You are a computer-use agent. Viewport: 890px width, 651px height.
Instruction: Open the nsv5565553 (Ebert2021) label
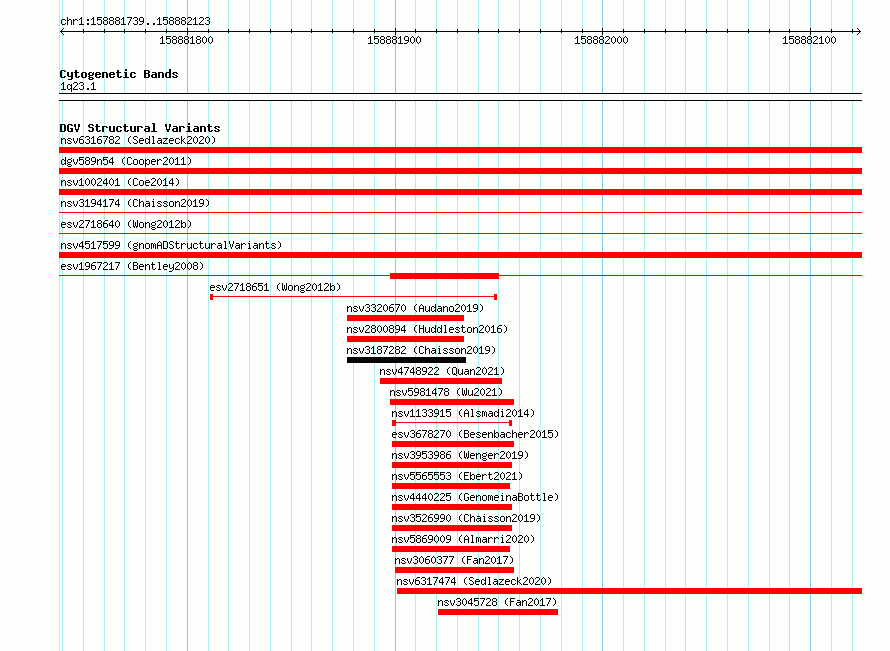(457, 476)
